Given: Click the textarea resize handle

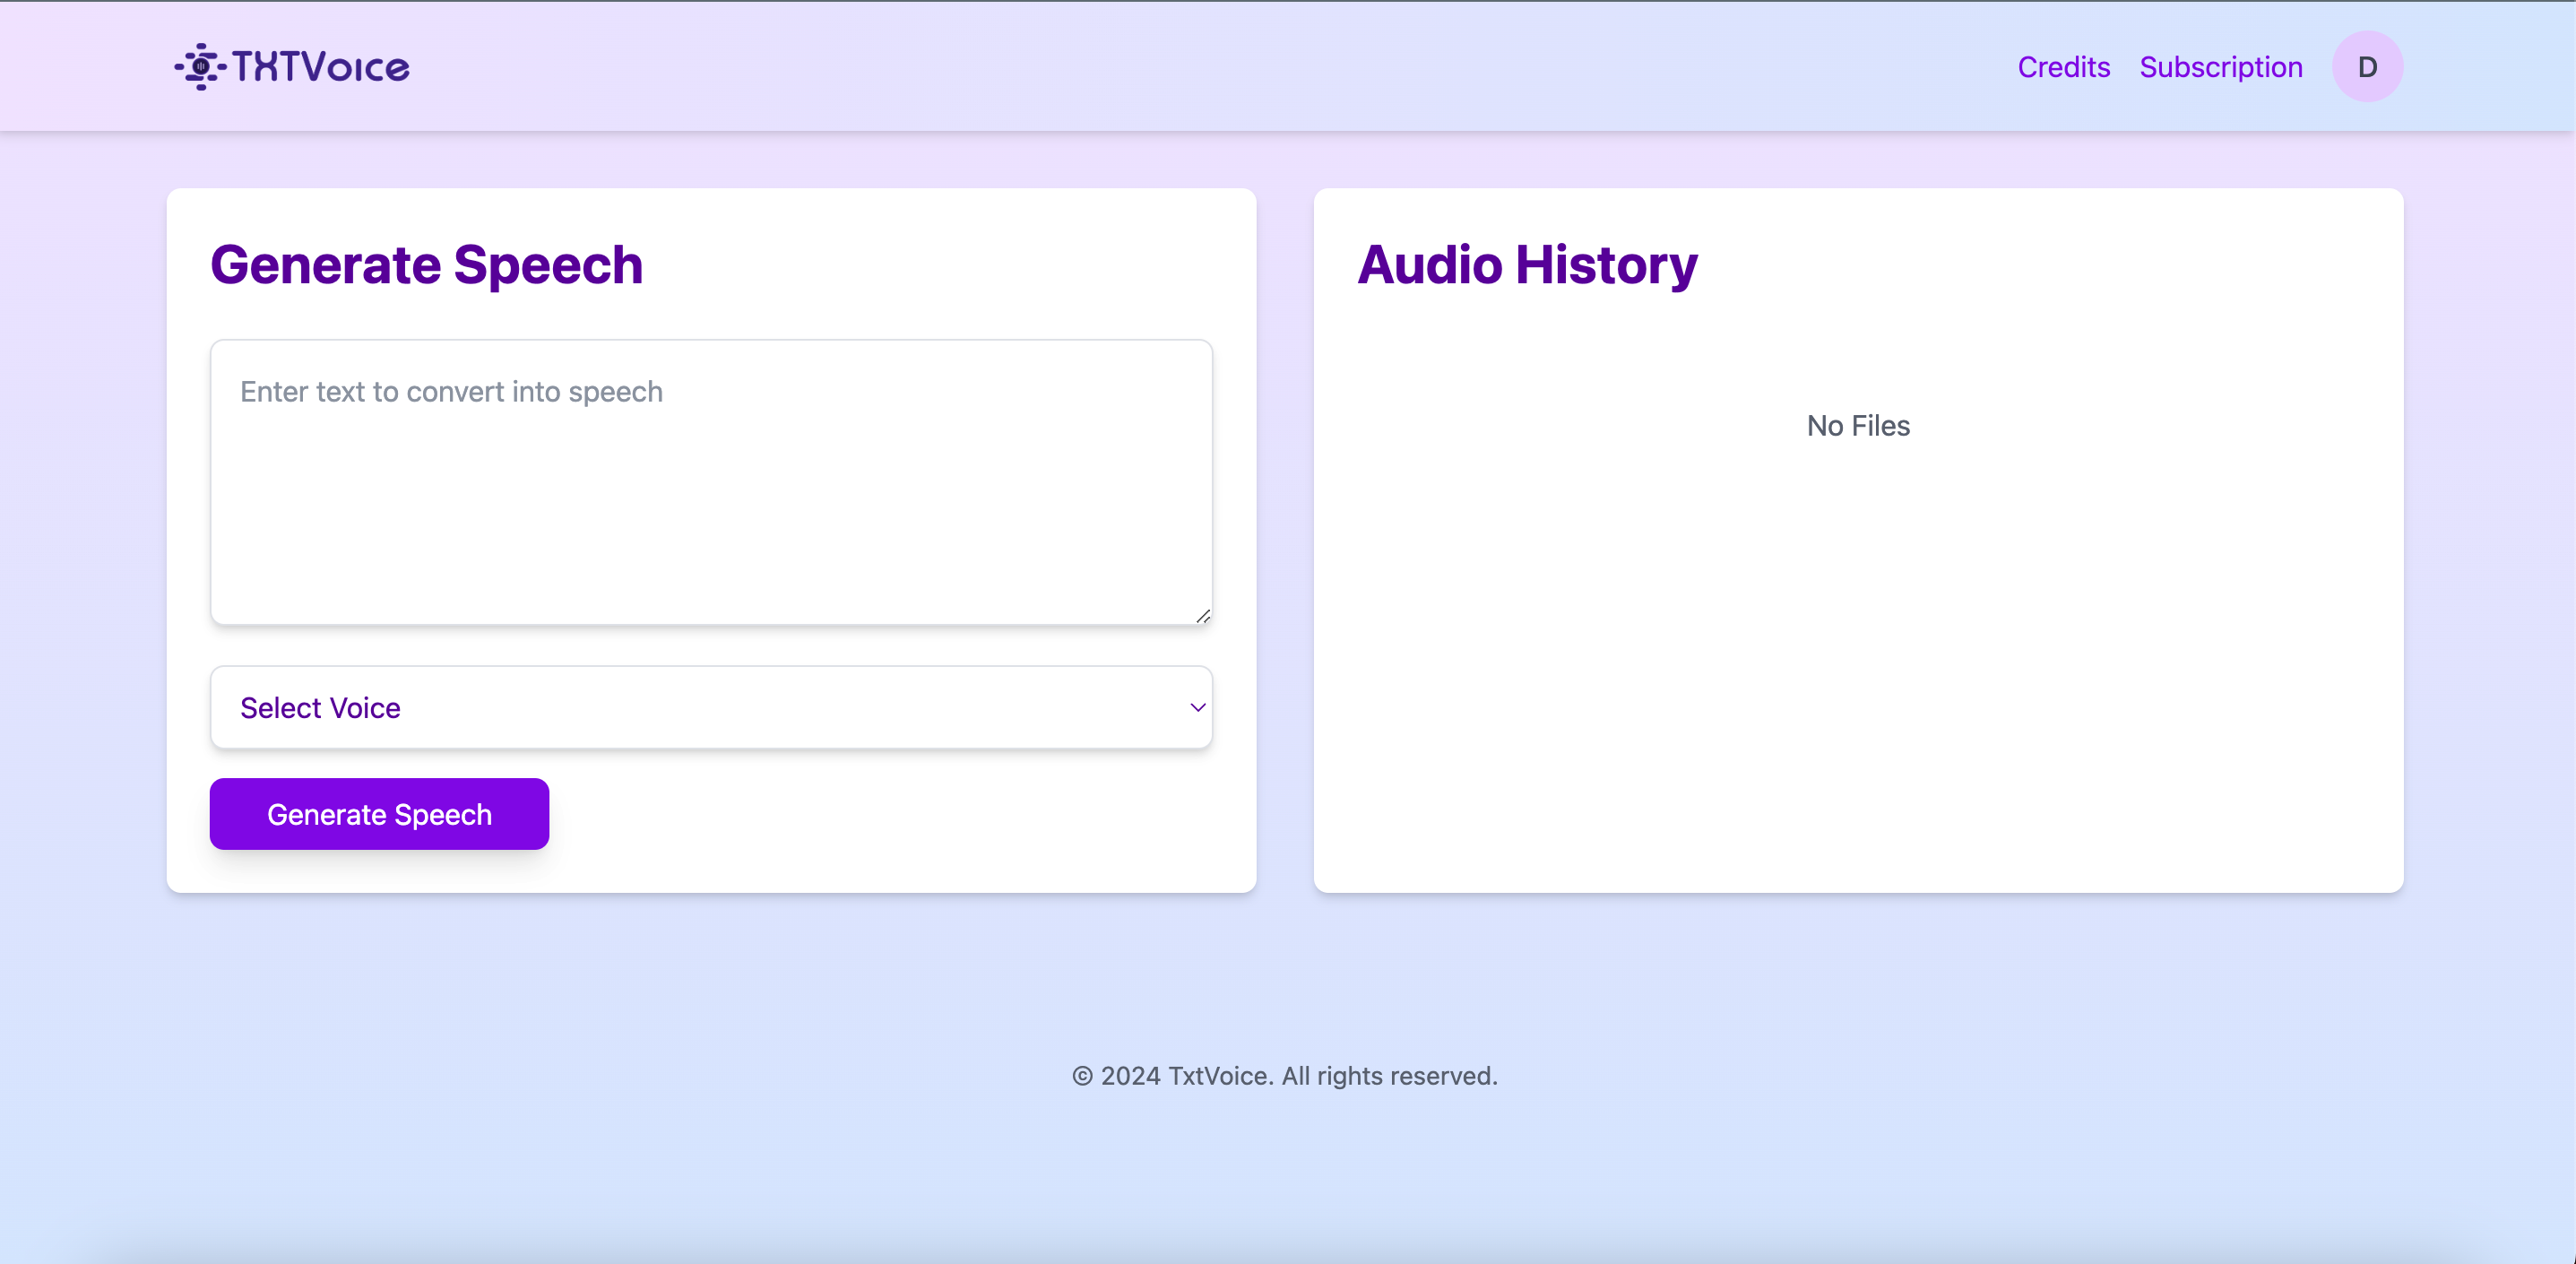Looking at the screenshot, I should click(x=1203, y=616).
